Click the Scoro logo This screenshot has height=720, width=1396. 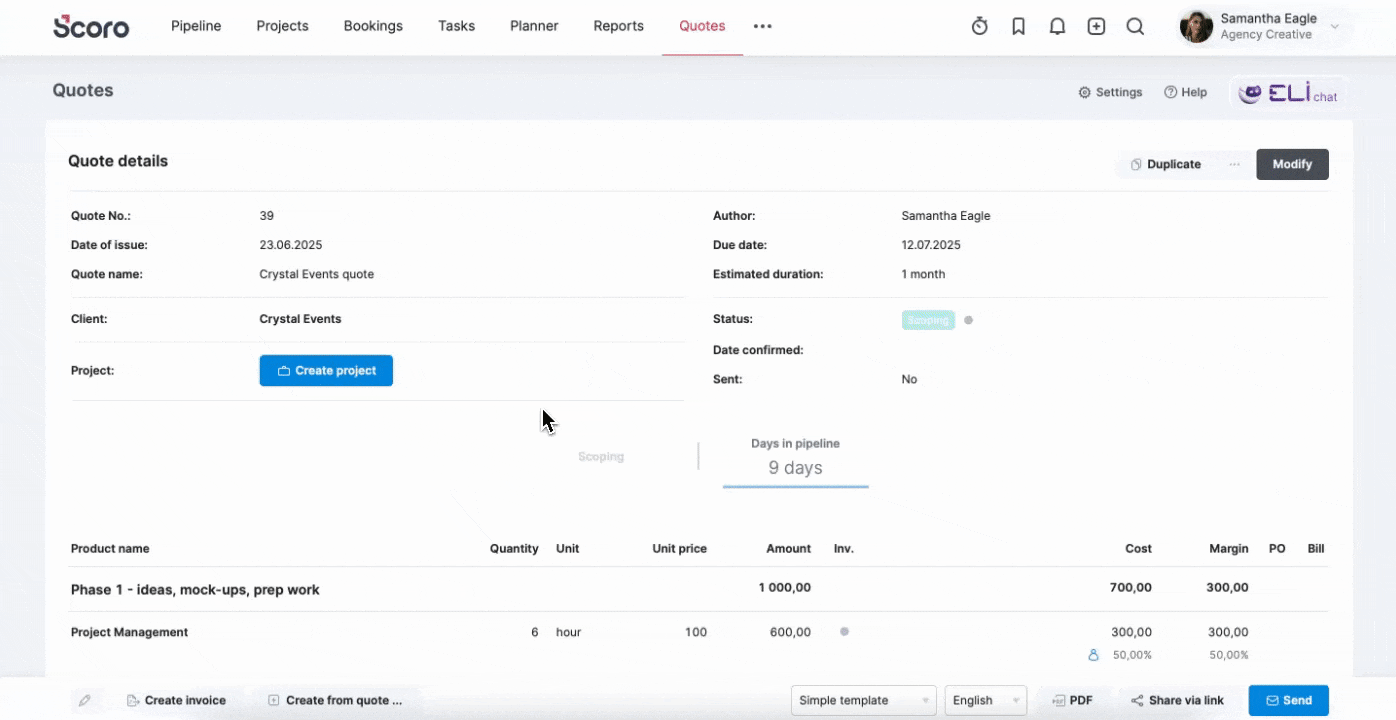point(91,27)
